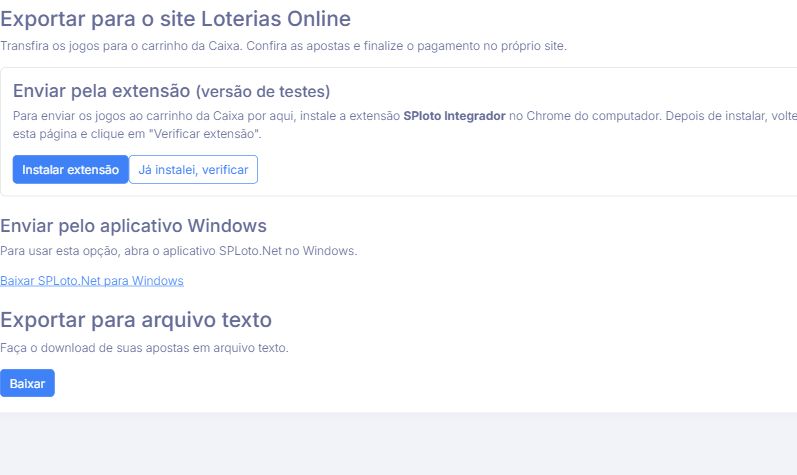Click the Enviar pelo aplicativo Windows heading

[x=133, y=226]
